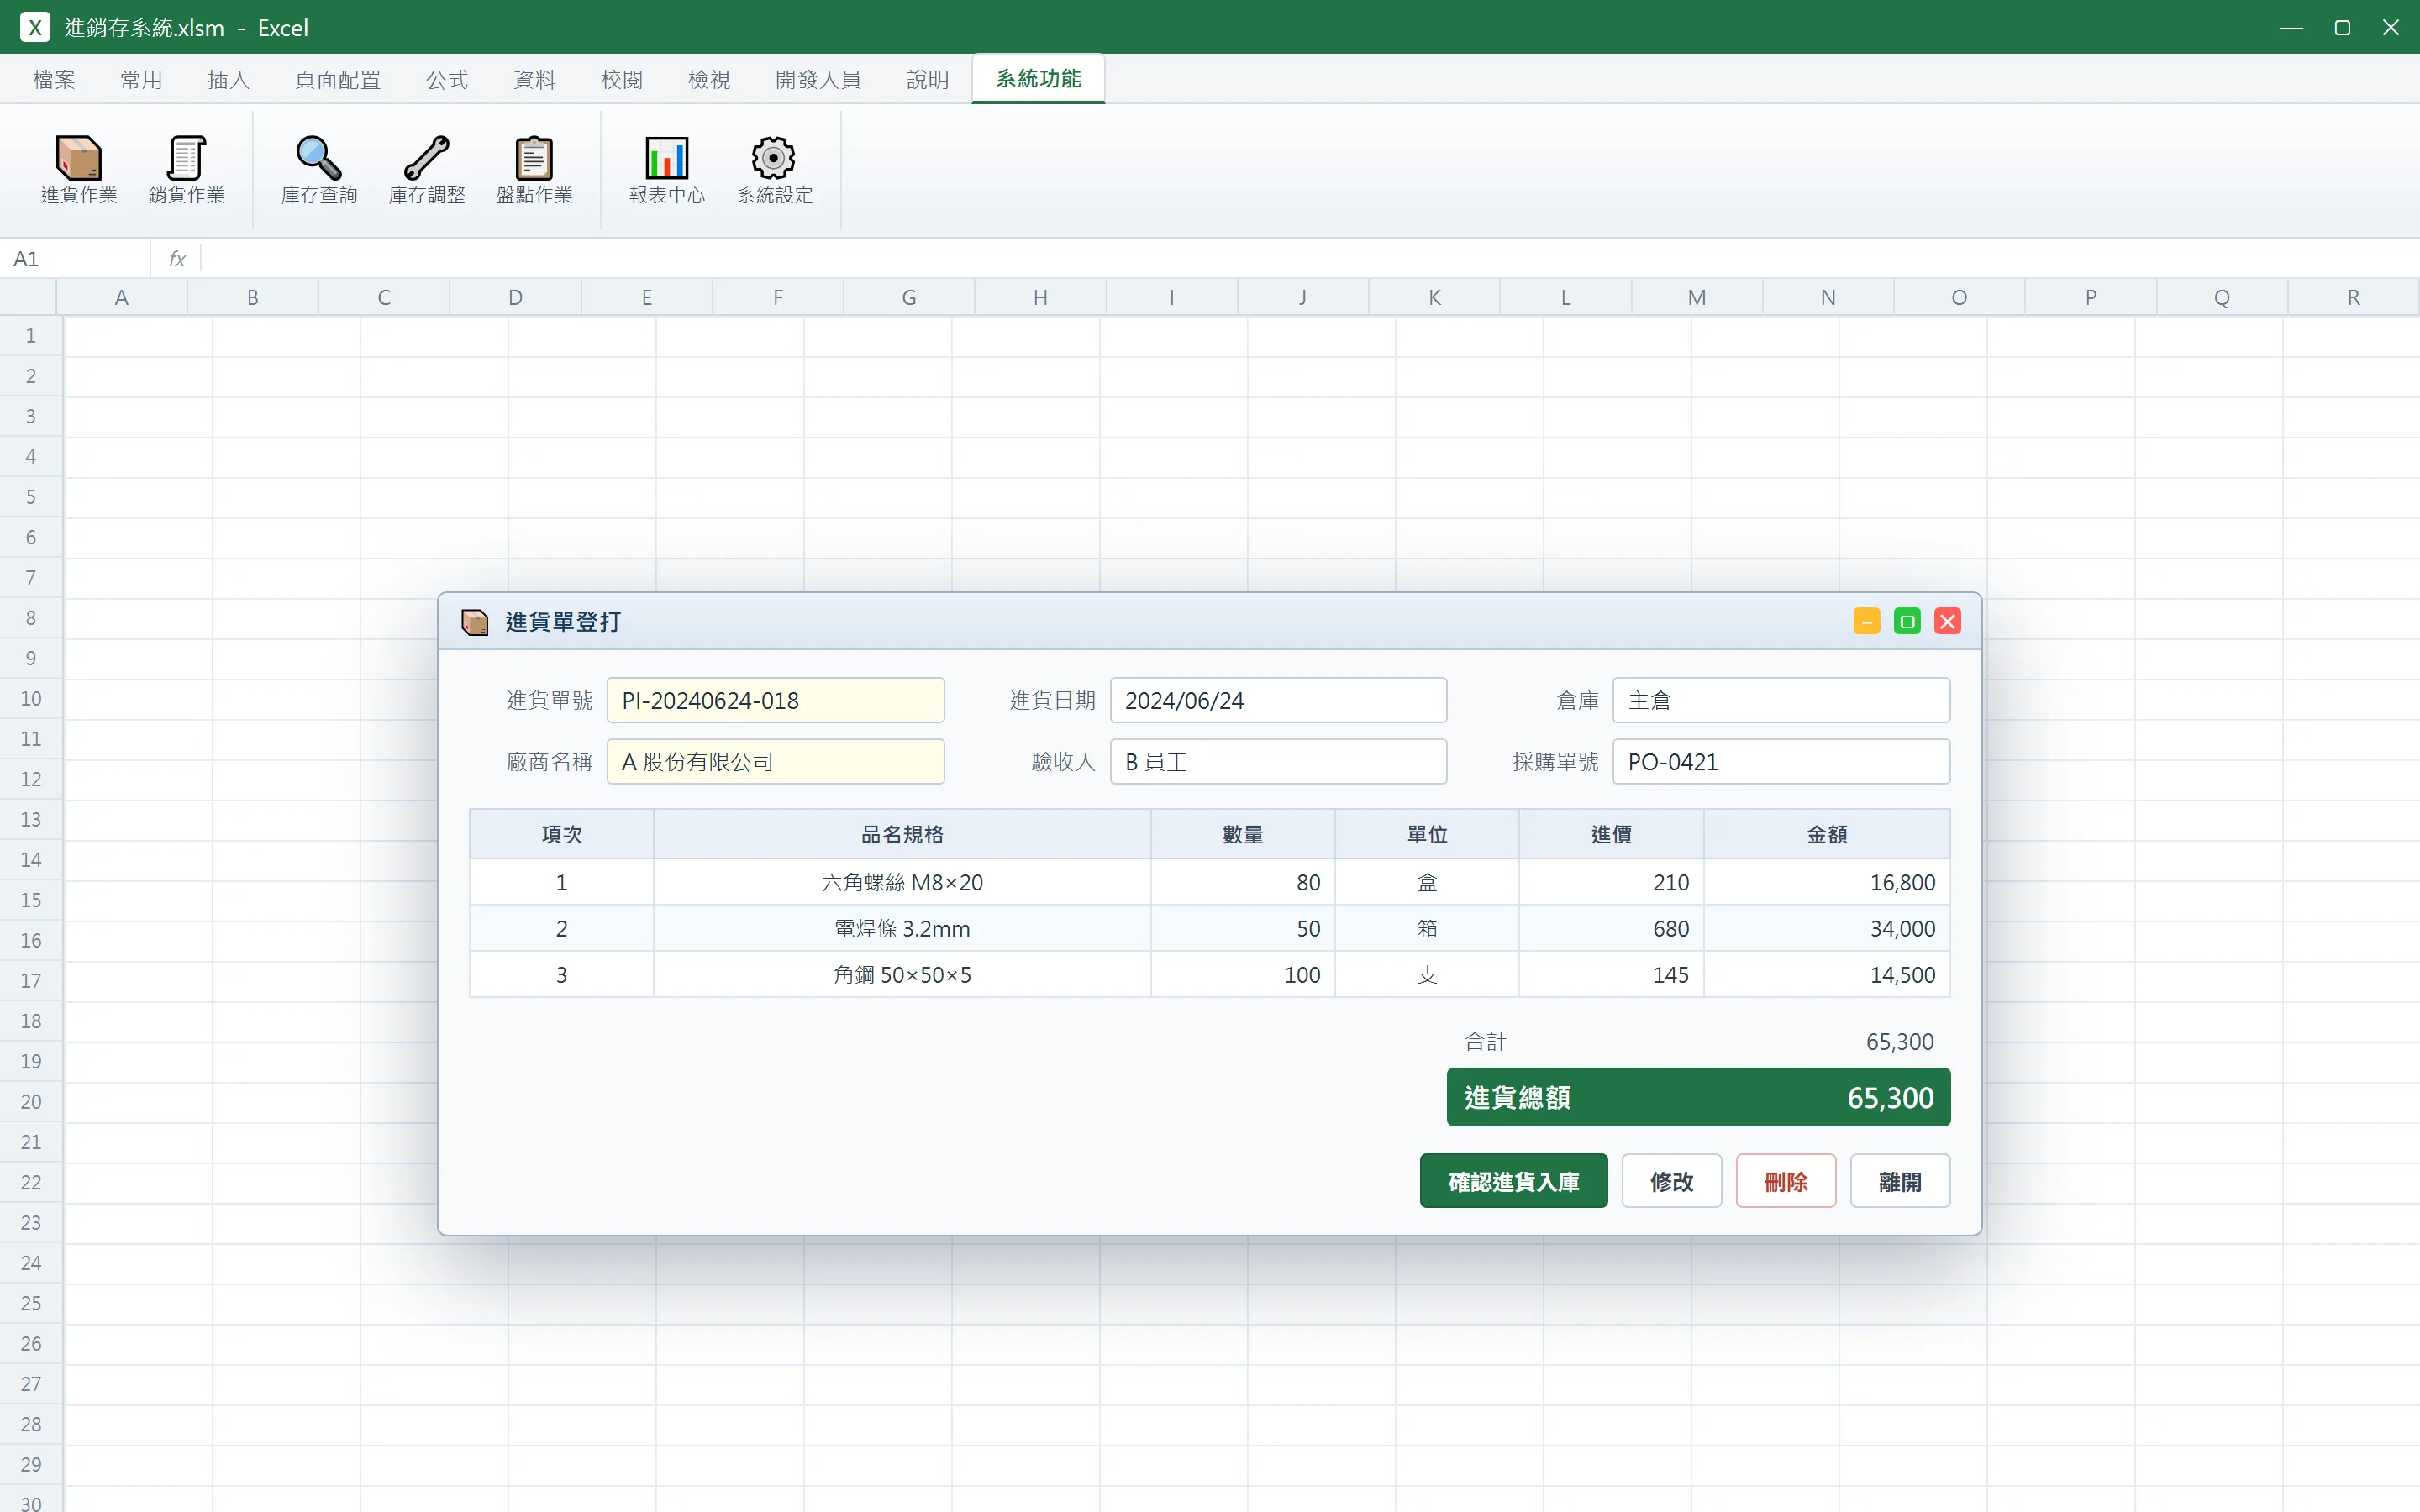Viewport: 2420px width, 1512px height.
Task: Switch to the 開發人員 ribbon tab
Action: (818, 79)
